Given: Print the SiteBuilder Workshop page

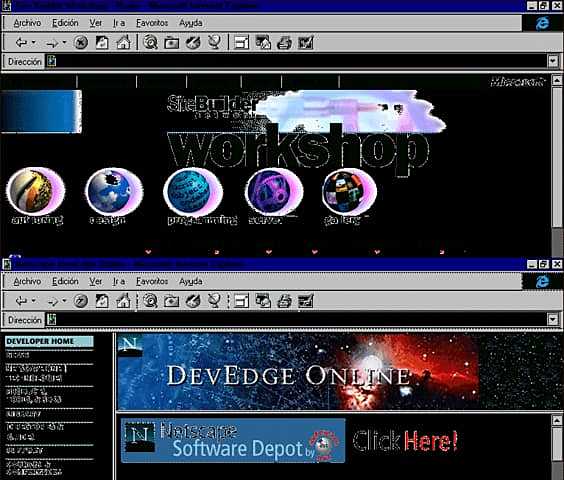Looking at the screenshot, I should pyautogui.click(x=284, y=42).
